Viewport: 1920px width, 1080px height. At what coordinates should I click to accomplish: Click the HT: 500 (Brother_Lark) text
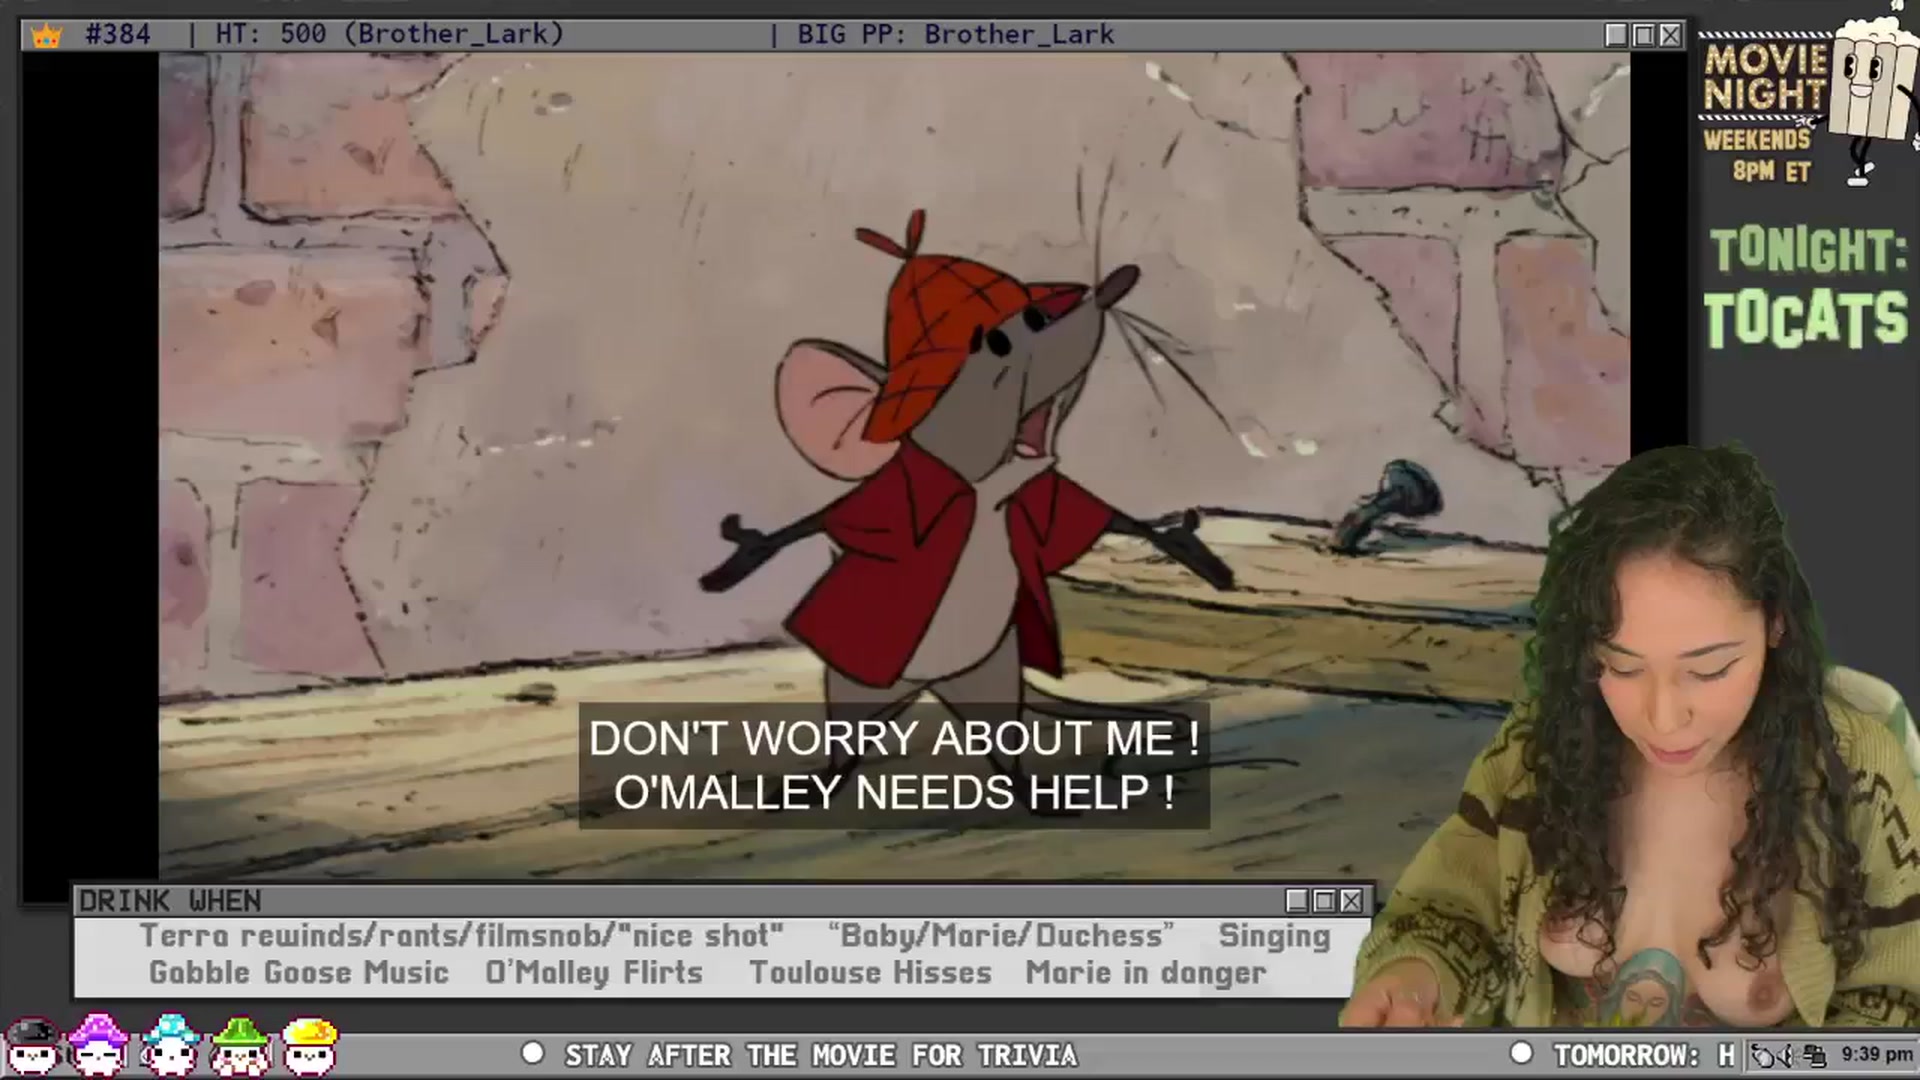pos(390,34)
